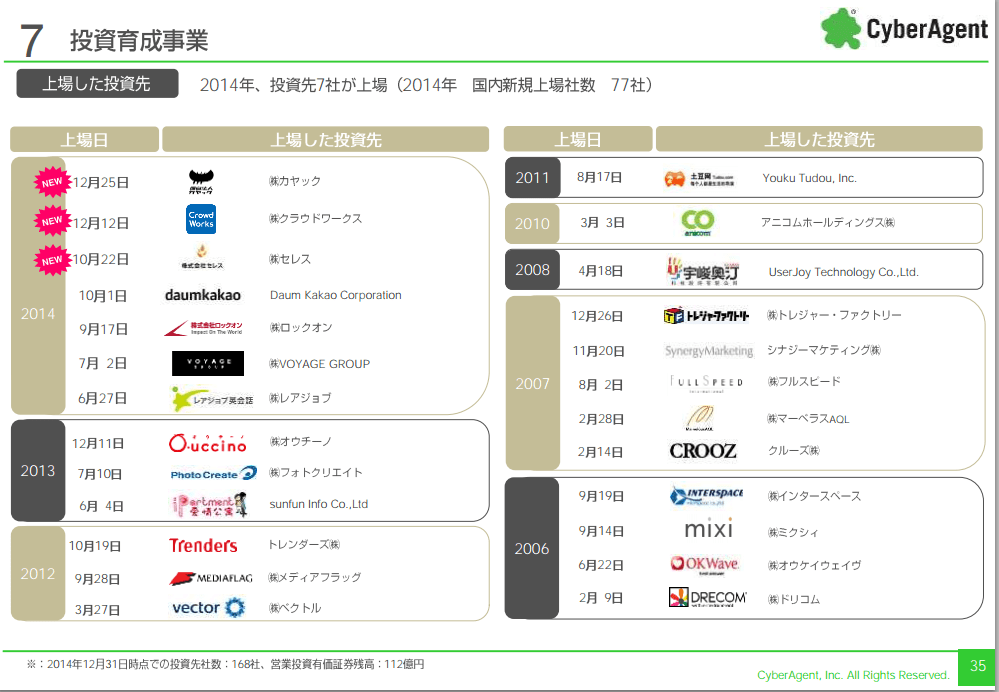Select the 2014 year block
999x692 pixels.
point(38,313)
